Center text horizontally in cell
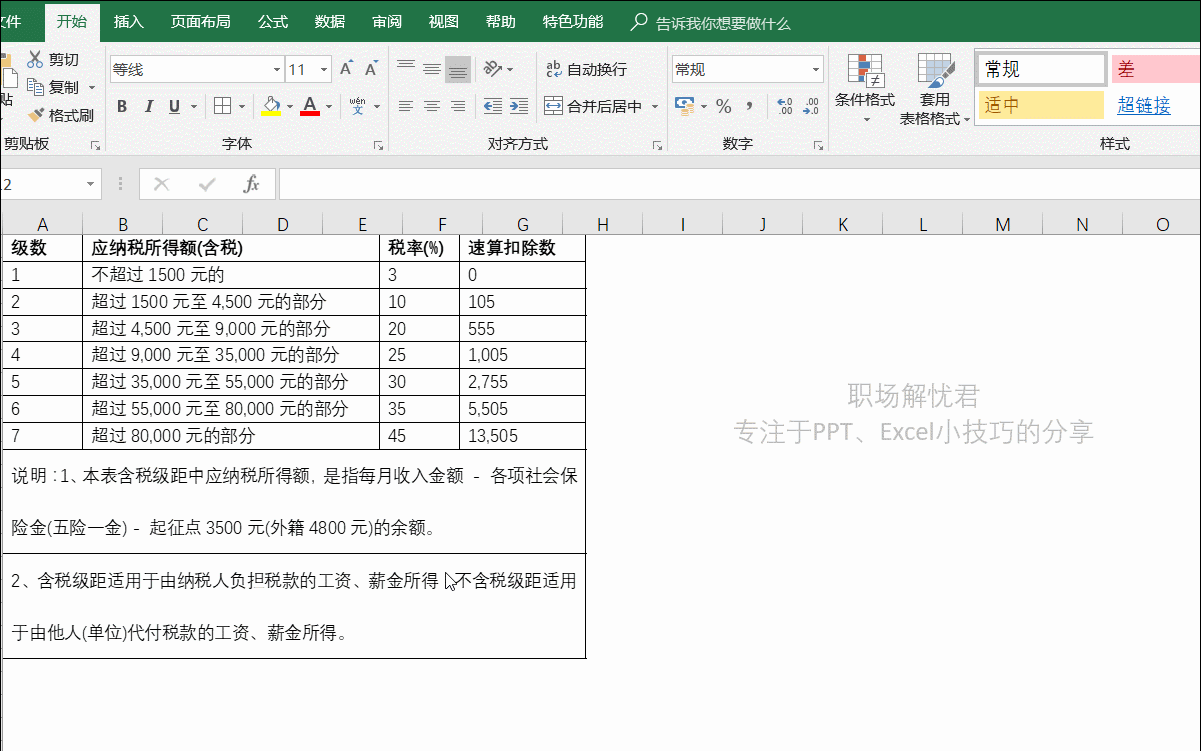Image resolution: width=1201 pixels, height=751 pixels. pyautogui.click(x=432, y=106)
